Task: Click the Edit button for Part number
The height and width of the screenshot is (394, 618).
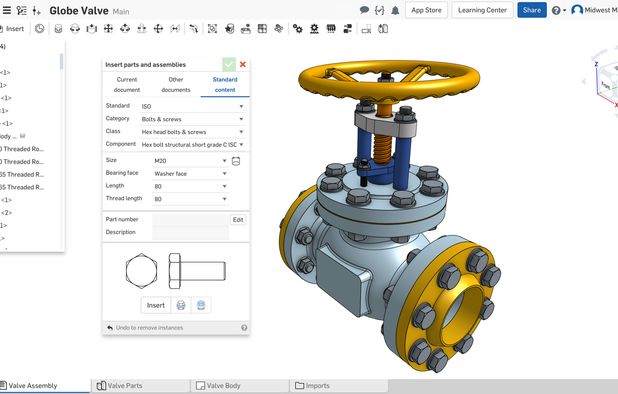Action: tap(238, 220)
